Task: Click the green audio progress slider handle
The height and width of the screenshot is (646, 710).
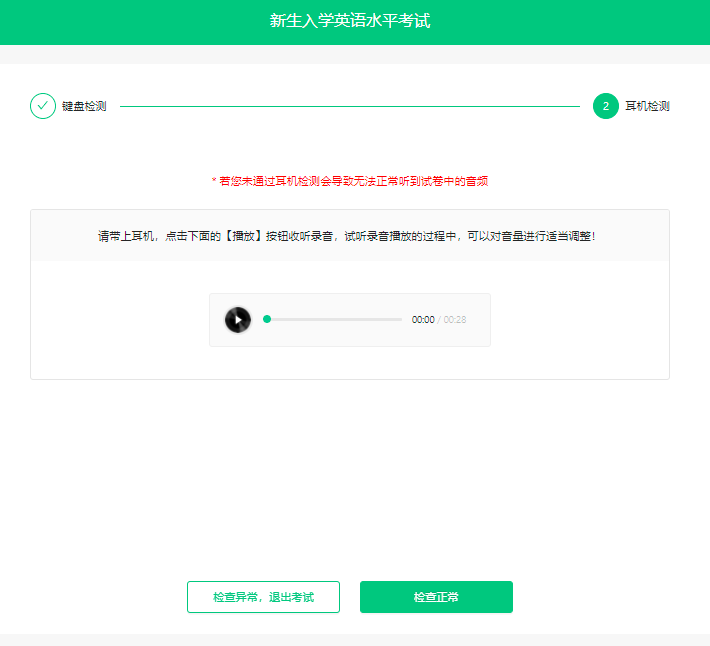Action: (267, 320)
